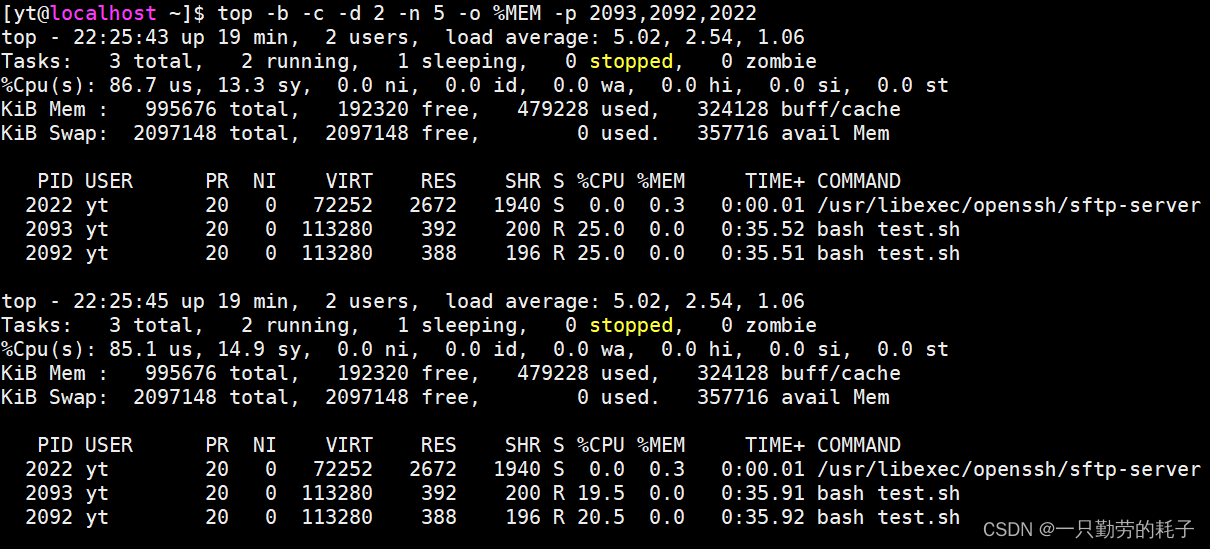
Task: Click the sftp-server command path under the 22:25:43 snapshot
Action: pyautogui.click(x=1009, y=205)
